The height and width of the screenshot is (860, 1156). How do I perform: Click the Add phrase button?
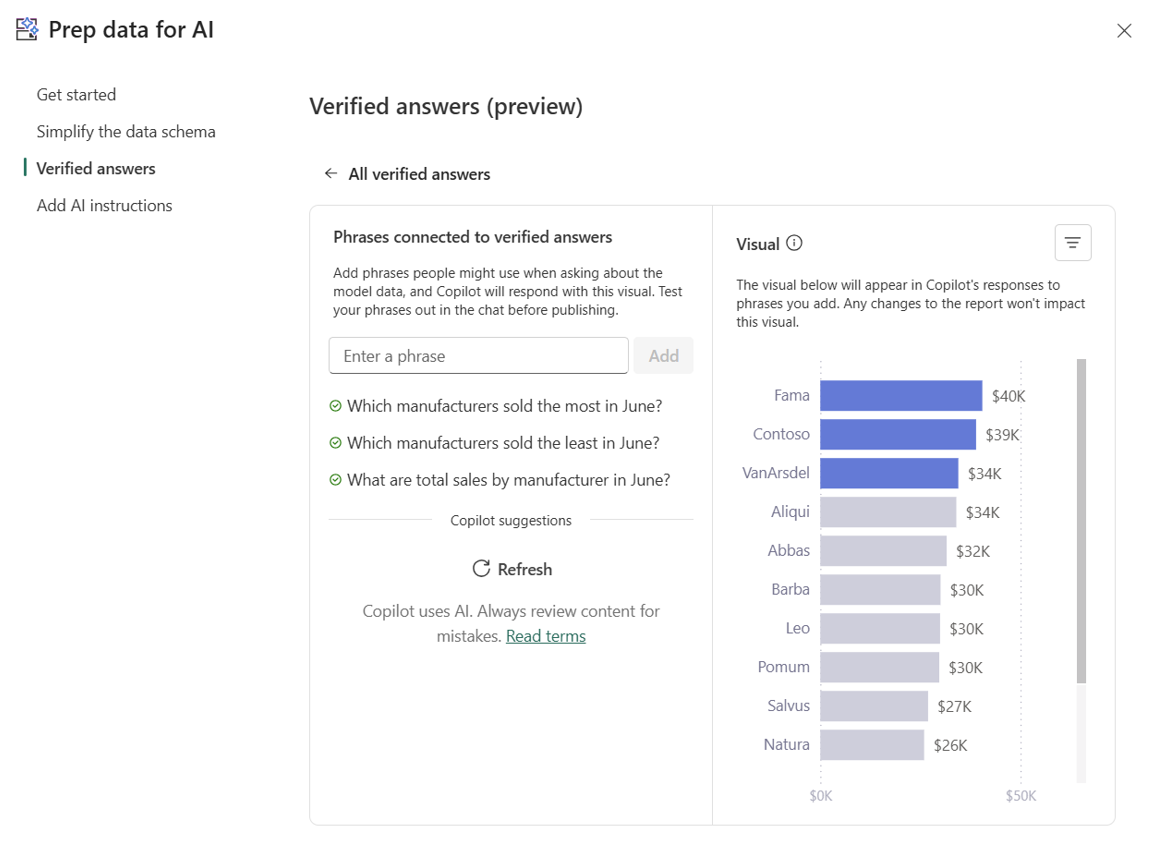click(x=663, y=356)
